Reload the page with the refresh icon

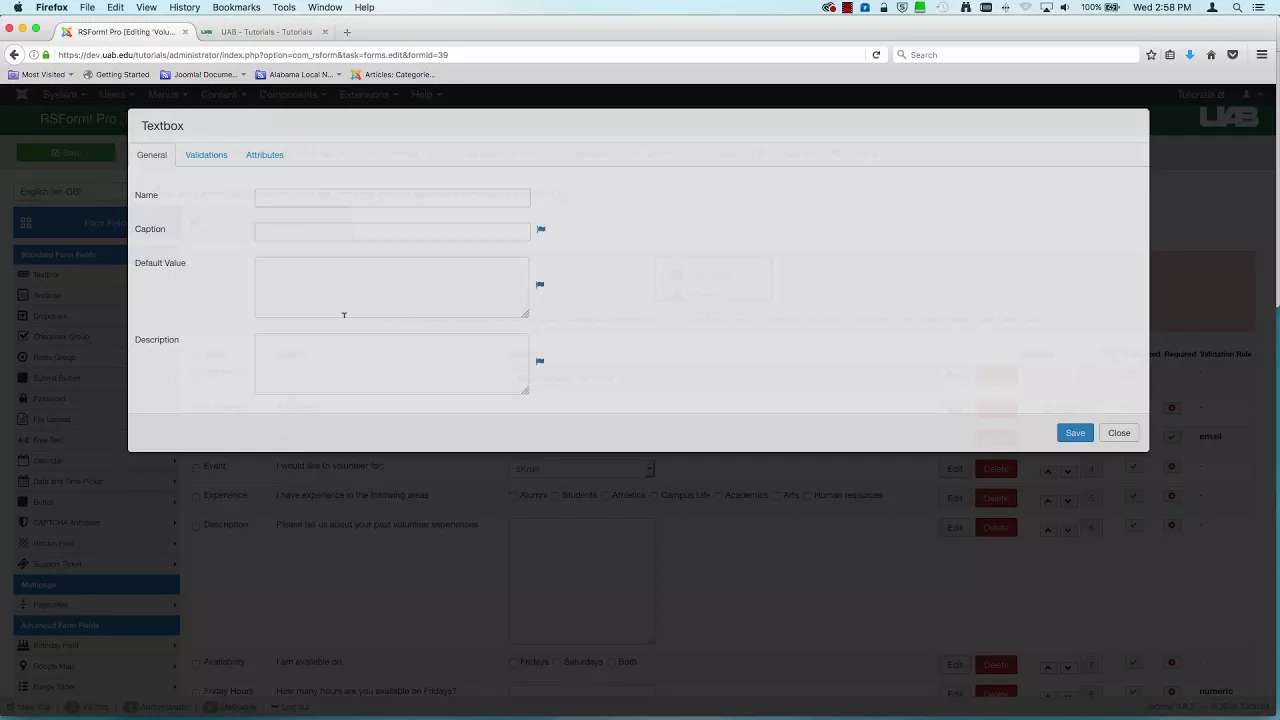point(876,55)
